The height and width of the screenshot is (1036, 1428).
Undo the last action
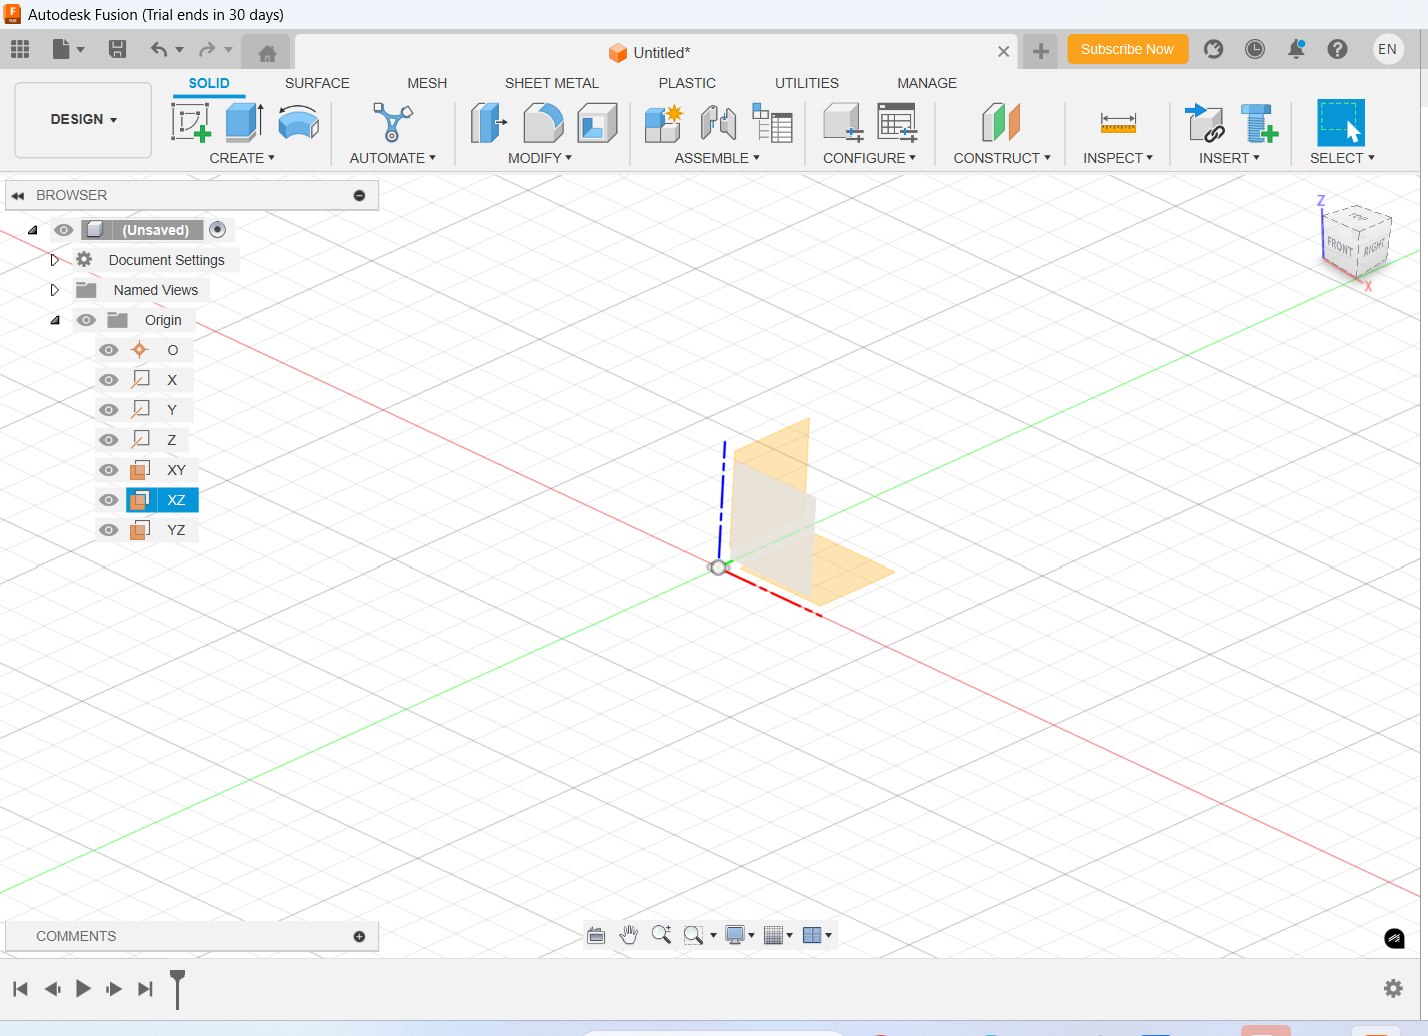[x=158, y=49]
